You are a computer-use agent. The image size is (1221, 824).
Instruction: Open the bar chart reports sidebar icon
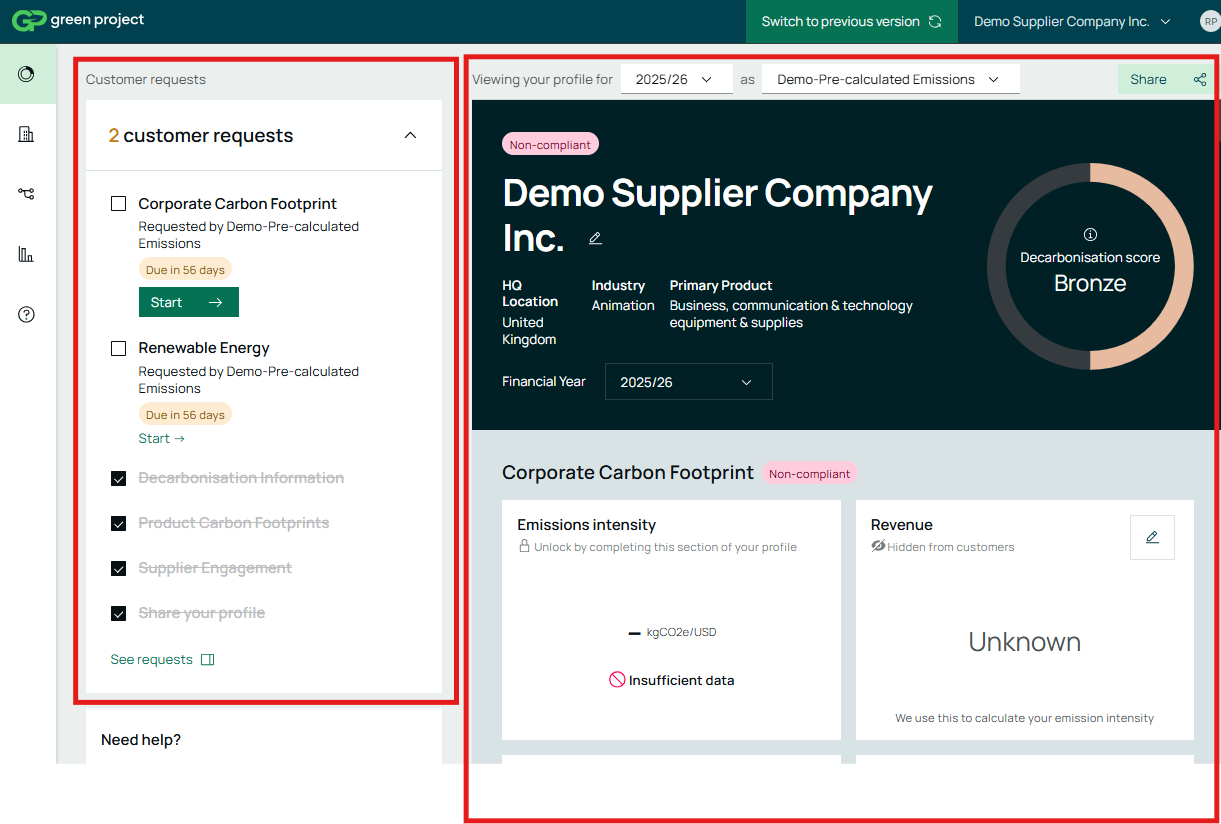27,254
